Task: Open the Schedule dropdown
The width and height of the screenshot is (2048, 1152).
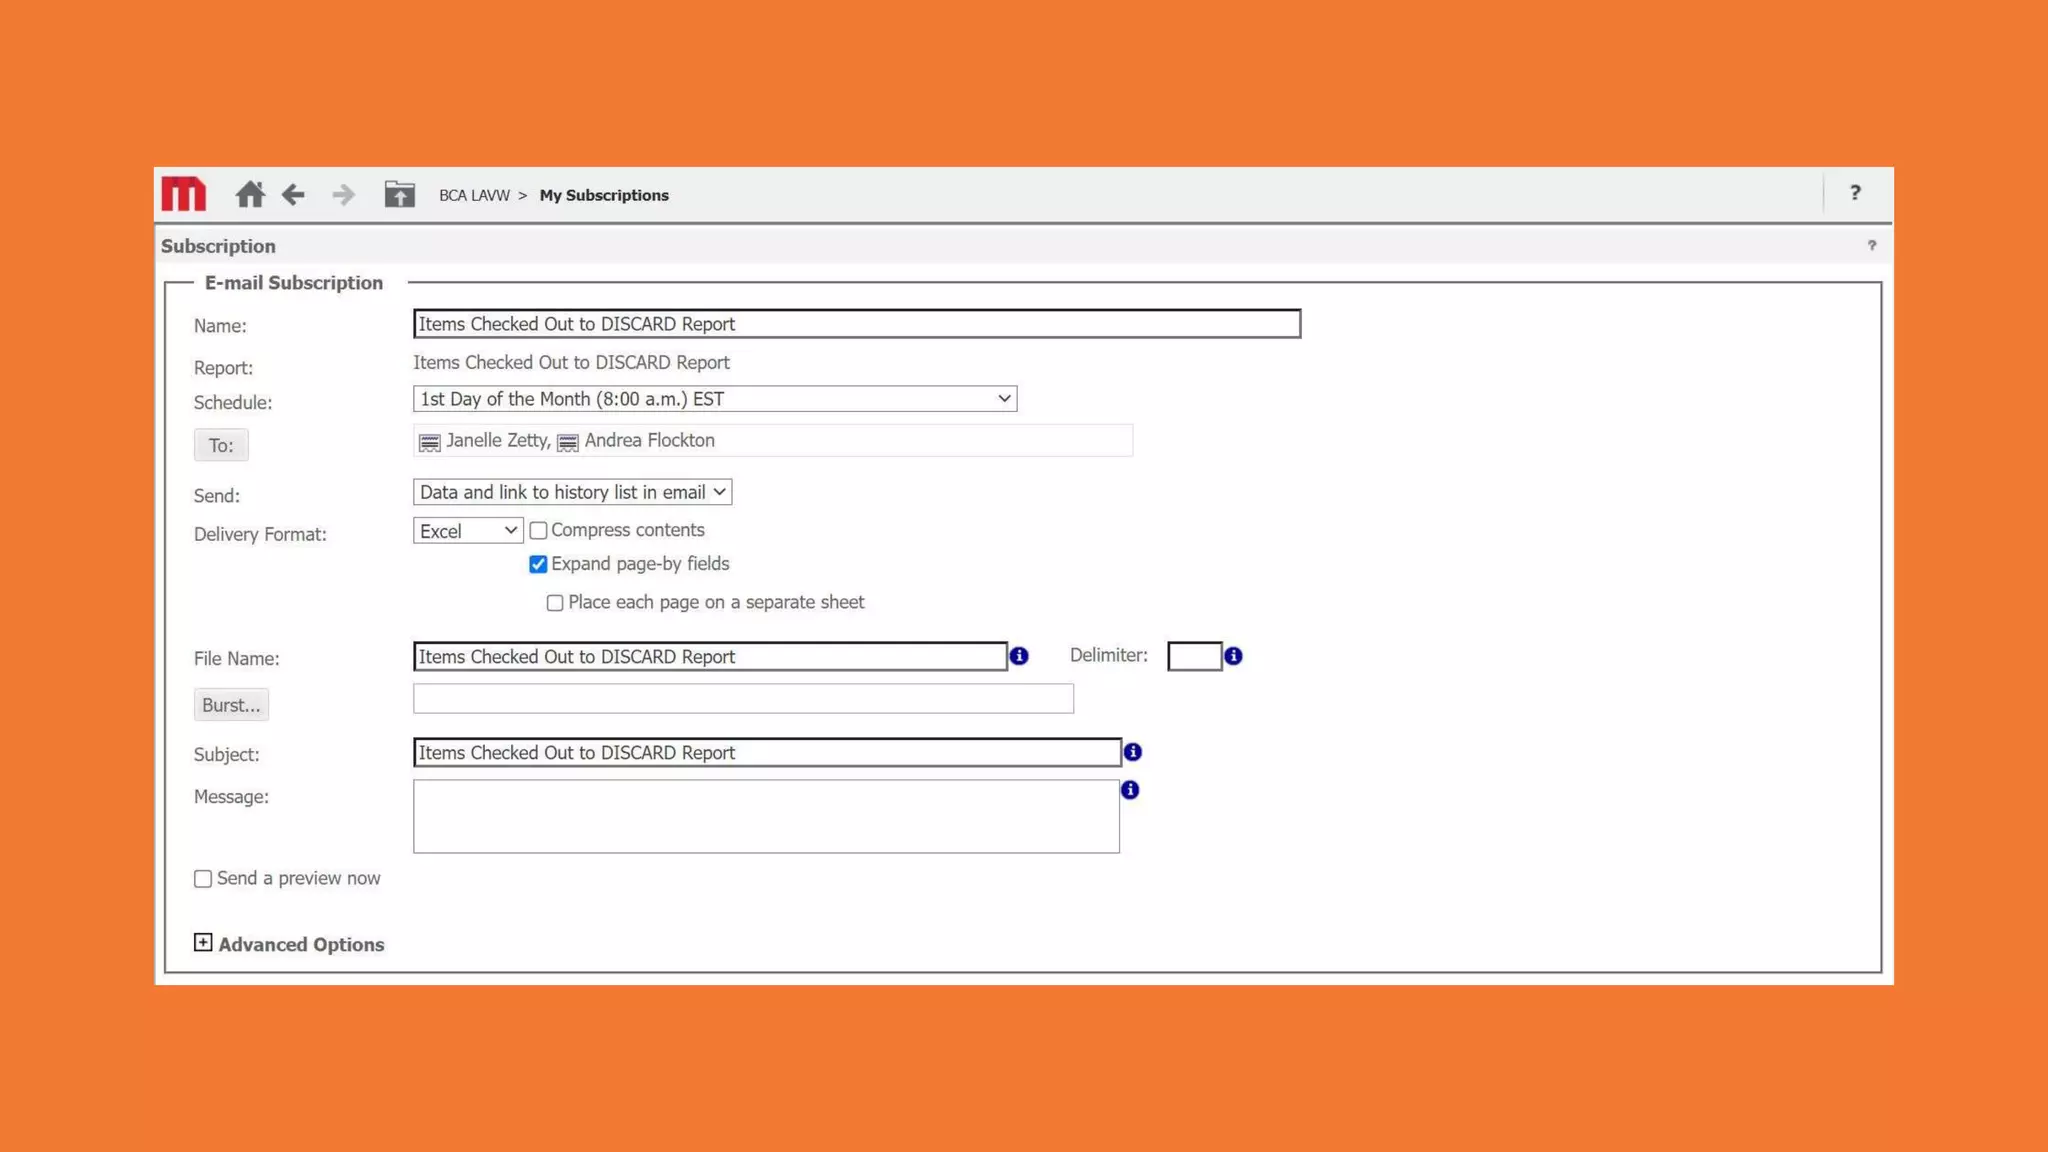Action: pos(714,399)
